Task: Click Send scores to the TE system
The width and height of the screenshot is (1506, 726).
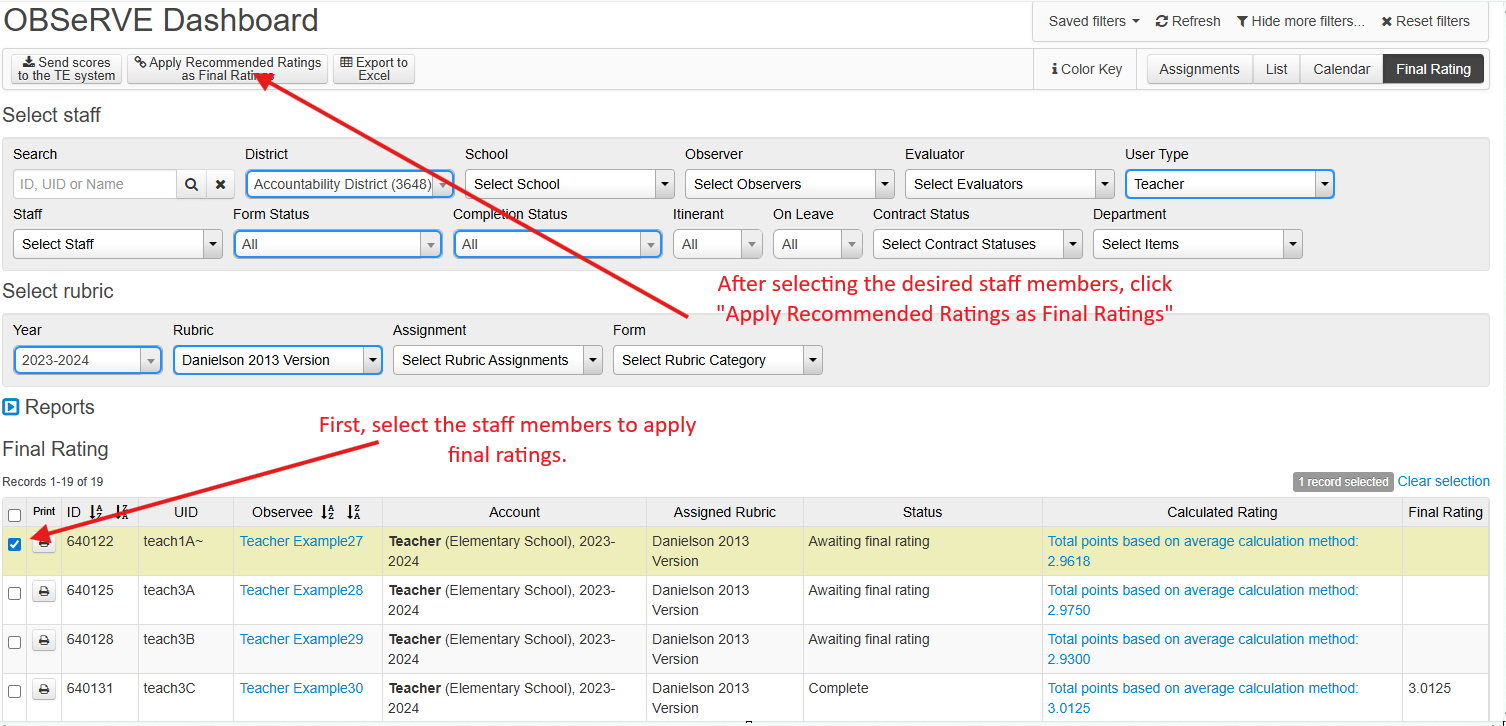Action: tap(67, 69)
